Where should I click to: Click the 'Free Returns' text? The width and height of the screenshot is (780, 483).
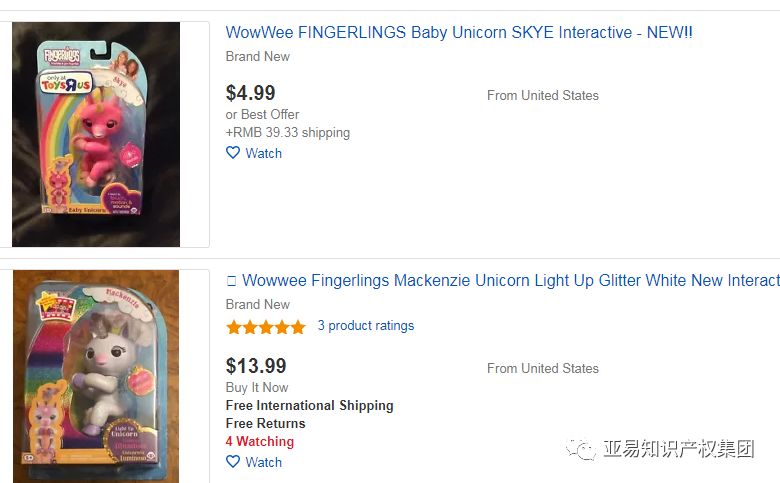coord(266,423)
